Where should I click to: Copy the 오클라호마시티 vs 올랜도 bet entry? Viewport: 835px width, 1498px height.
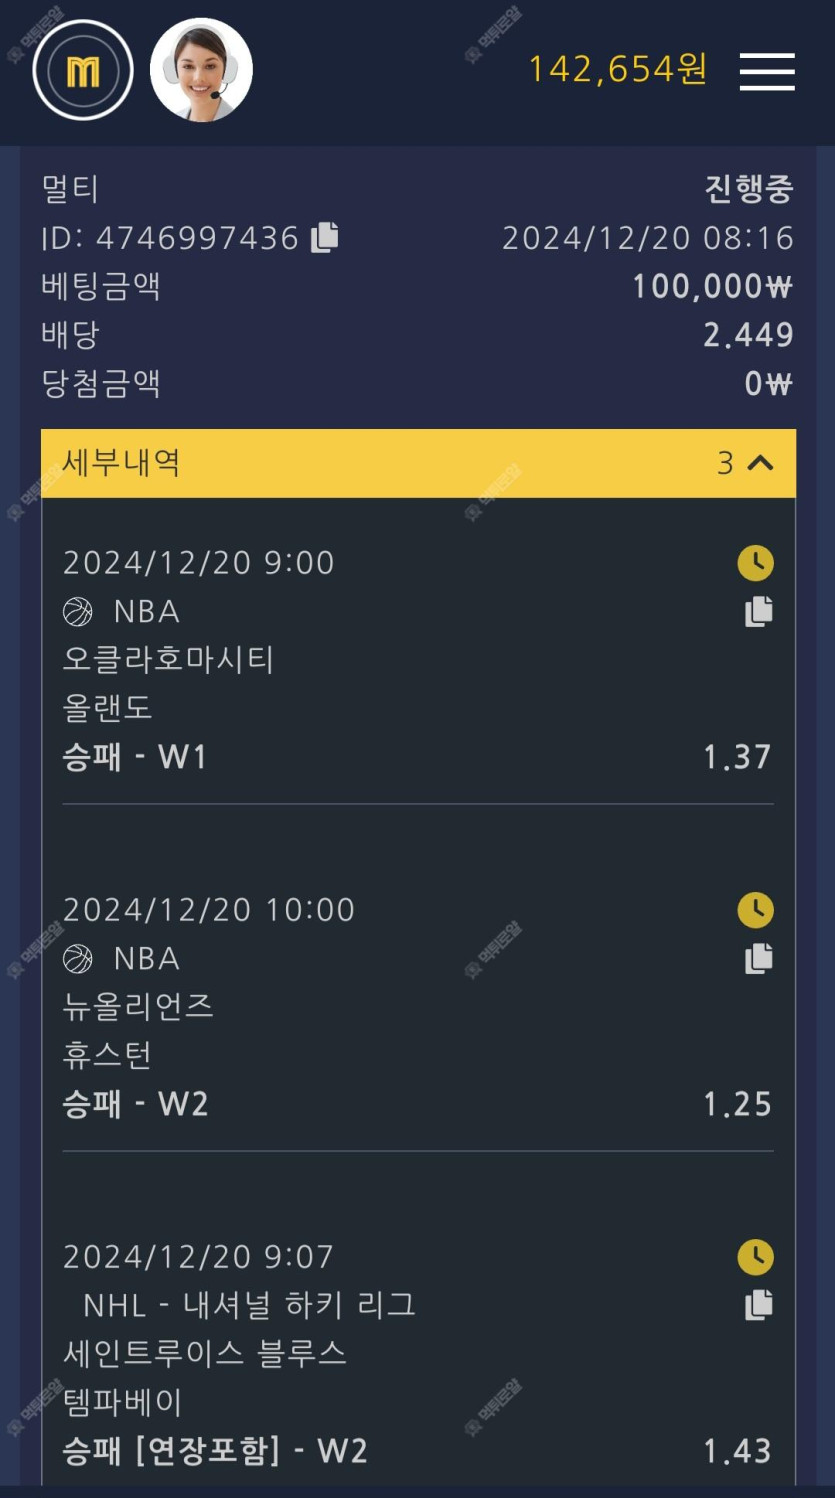click(x=758, y=611)
